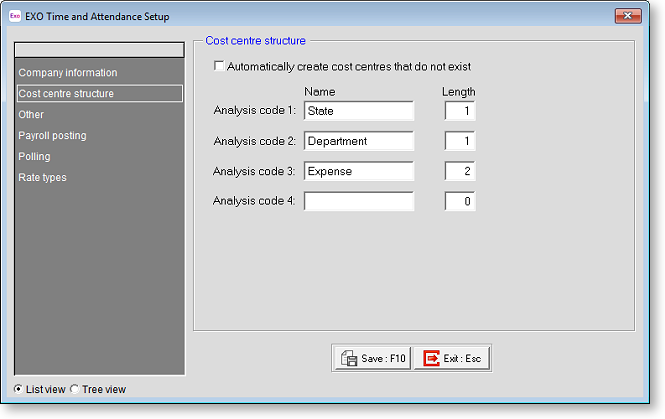Click the Length field for Analysis code 3
The width and height of the screenshot is (665, 419).
click(459, 171)
